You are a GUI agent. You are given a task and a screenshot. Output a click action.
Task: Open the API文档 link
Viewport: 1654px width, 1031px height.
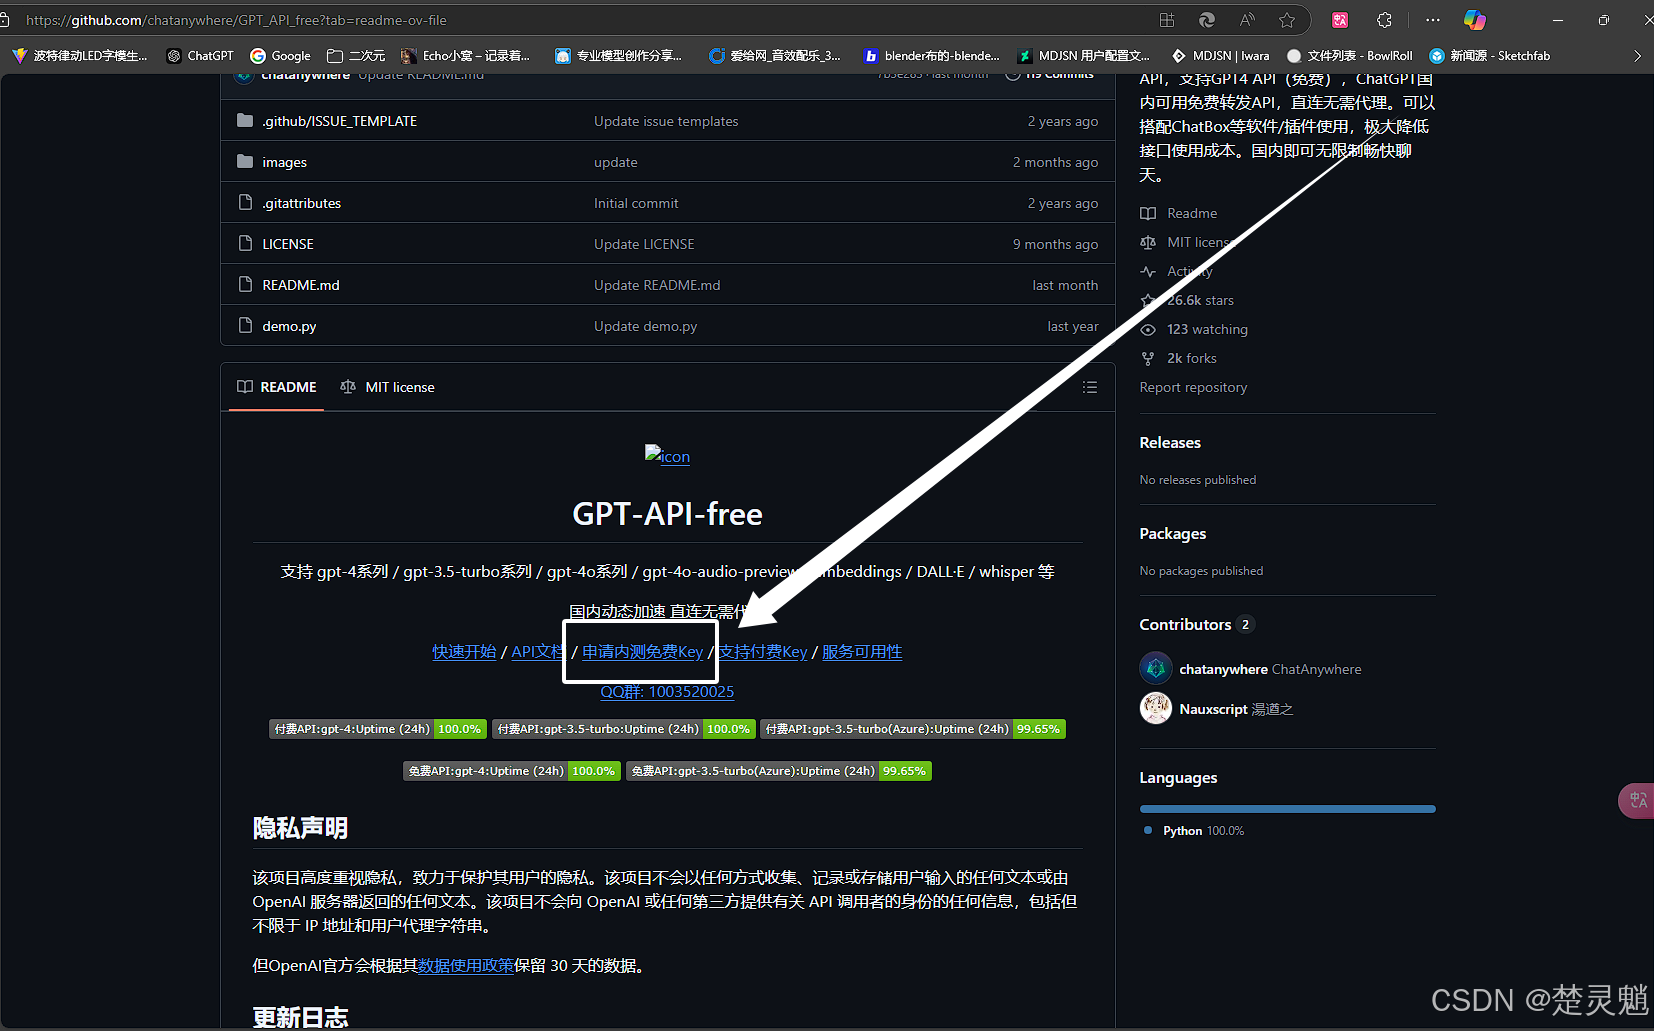pyautogui.click(x=538, y=652)
